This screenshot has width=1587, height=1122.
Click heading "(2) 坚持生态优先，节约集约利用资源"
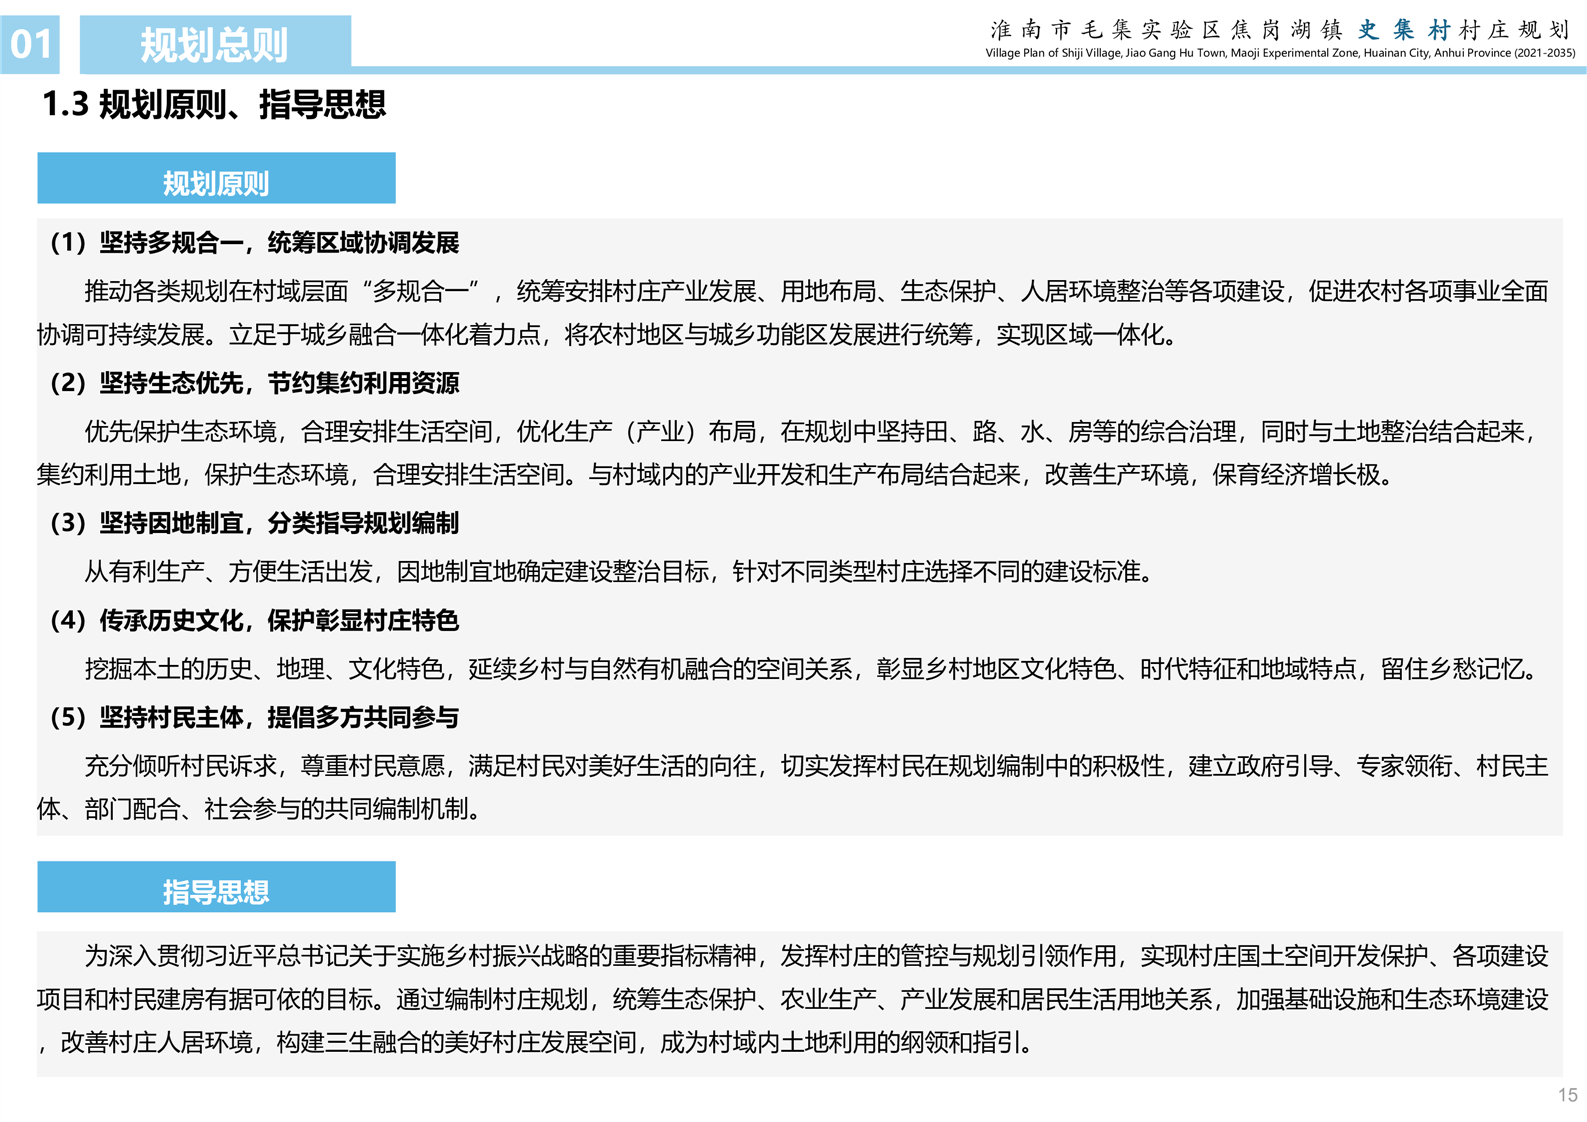tap(254, 383)
